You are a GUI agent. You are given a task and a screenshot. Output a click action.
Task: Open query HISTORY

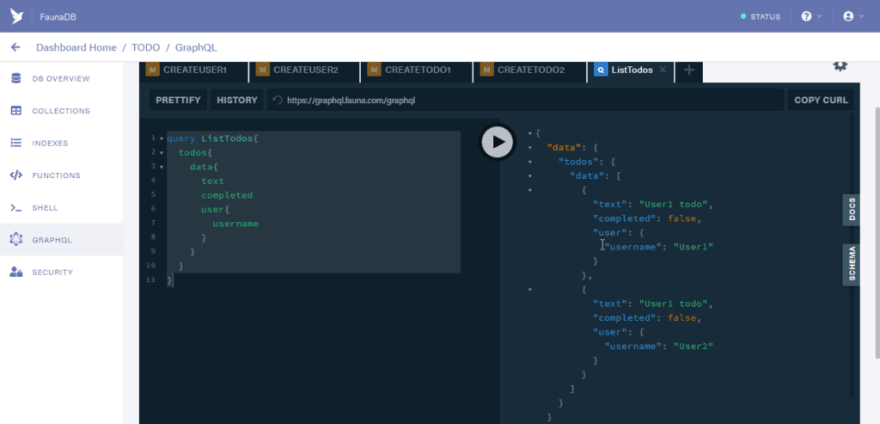click(x=237, y=101)
